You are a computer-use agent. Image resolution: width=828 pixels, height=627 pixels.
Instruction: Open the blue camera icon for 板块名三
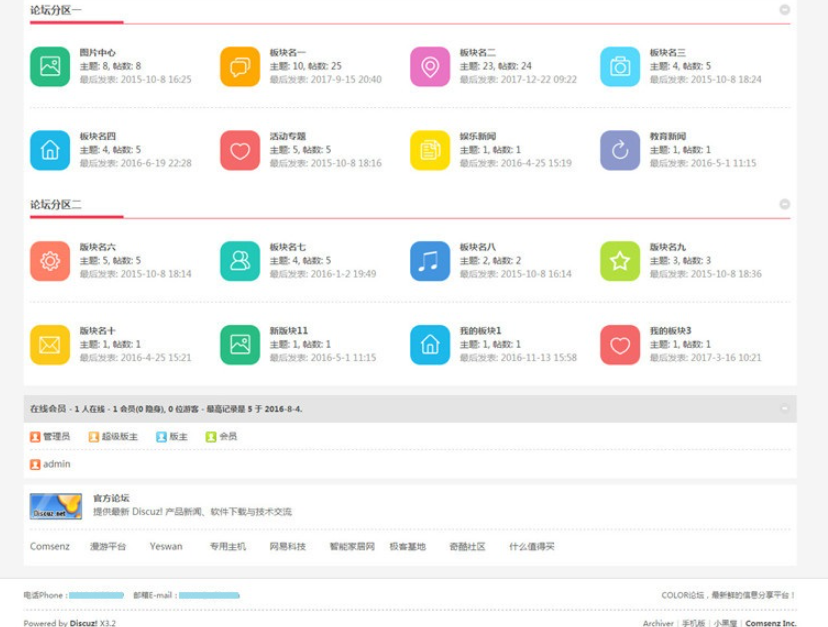coord(620,67)
